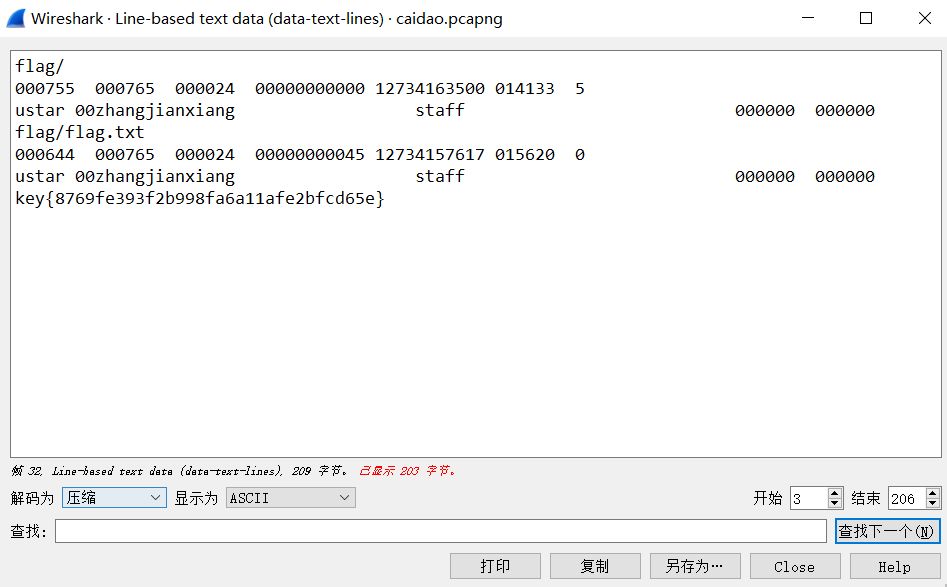Click inside the 查找 search field
The width and height of the screenshot is (947, 587).
coord(440,530)
